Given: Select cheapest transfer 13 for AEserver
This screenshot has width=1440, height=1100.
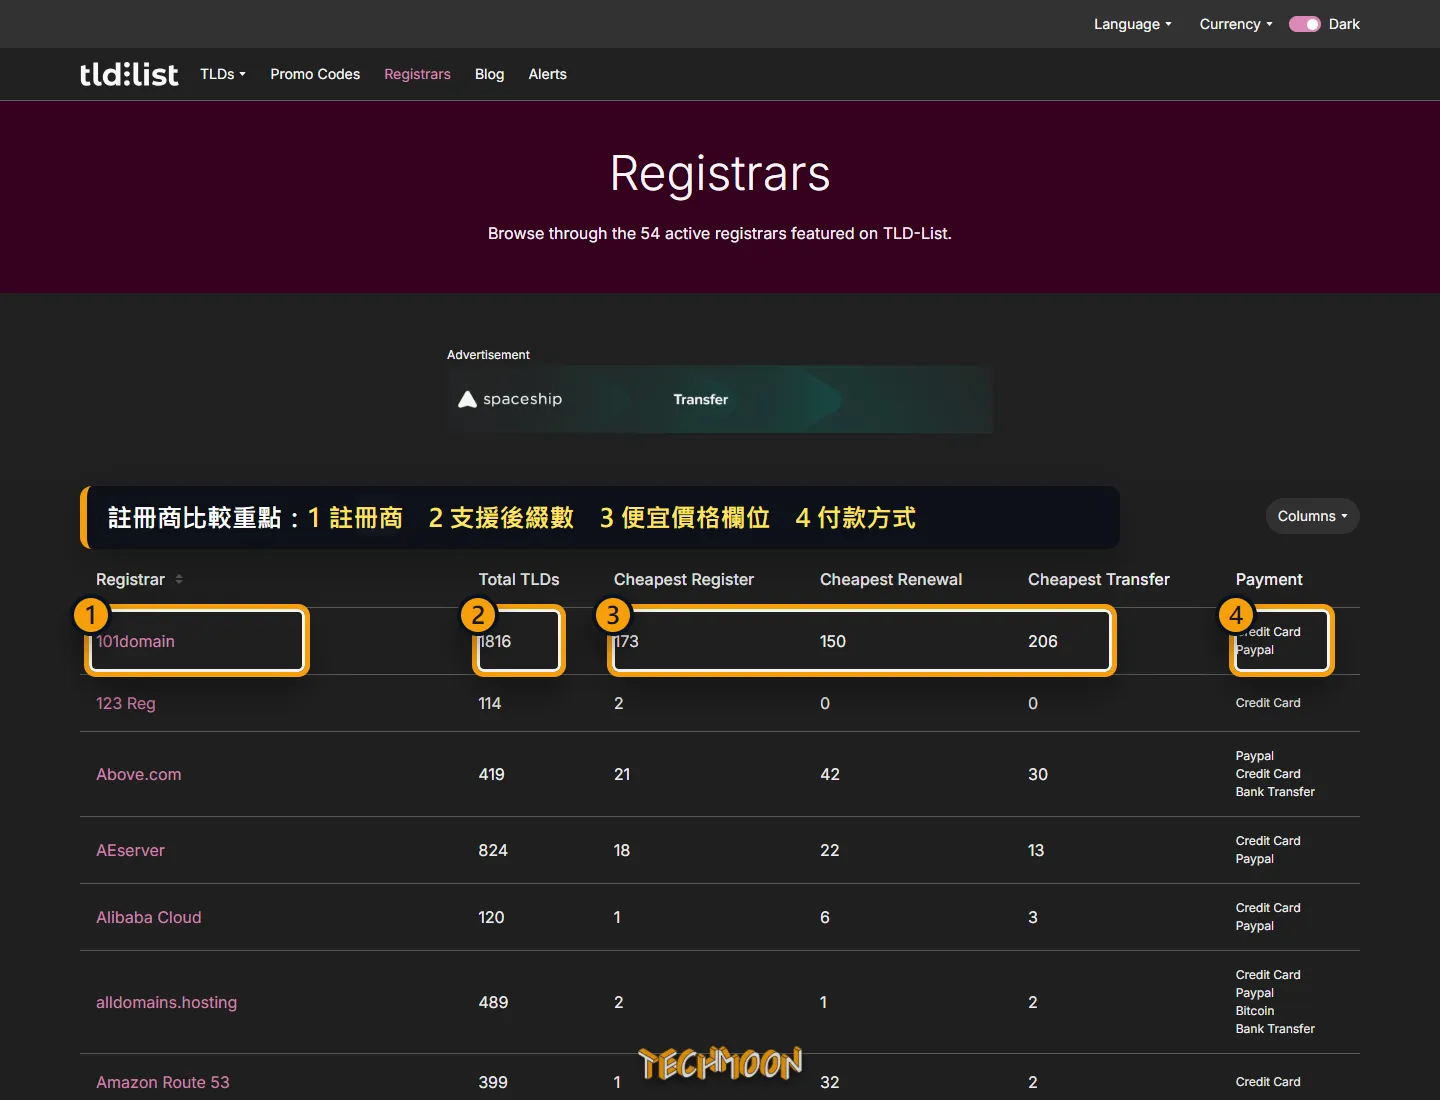Looking at the screenshot, I should pyautogui.click(x=1036, y=850).
